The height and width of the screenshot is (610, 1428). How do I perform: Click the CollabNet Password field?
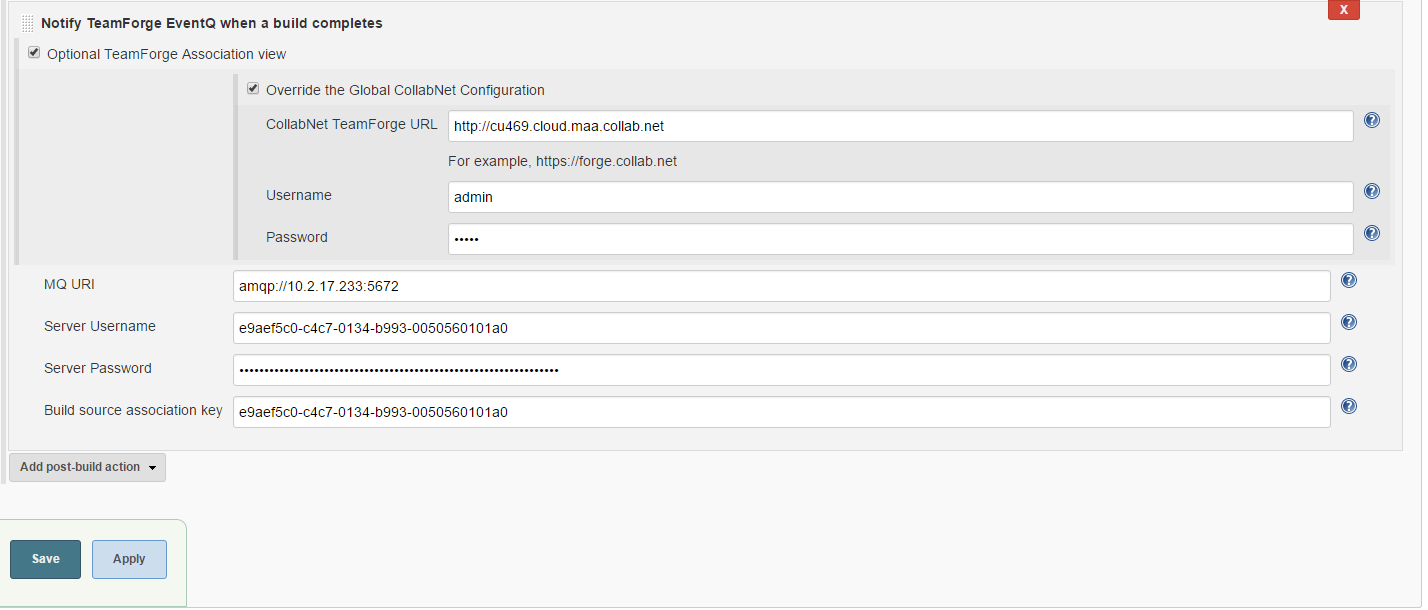900,239
